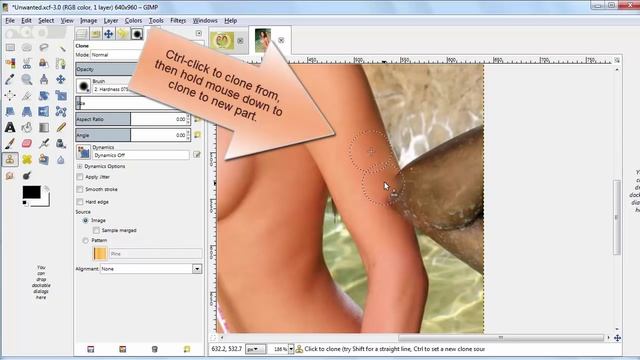
Task: Select the Bucket Fill tool
Action: 27,127
